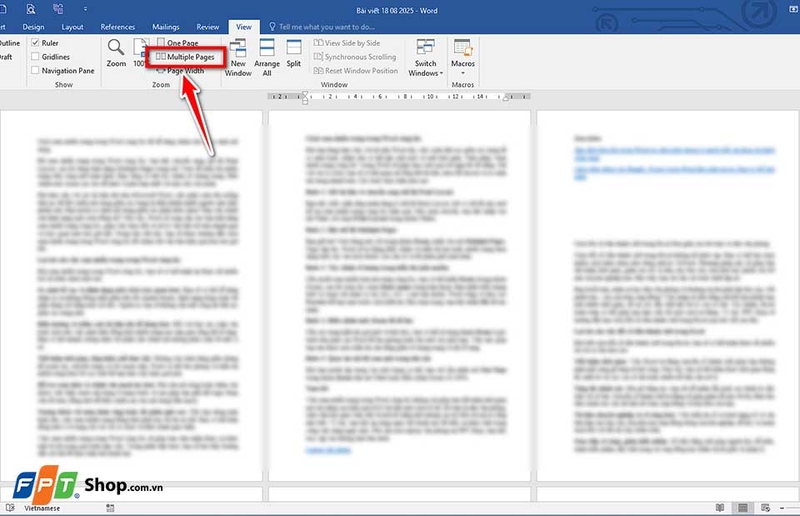Choose One Page zoom view
The height and width of the screenshot is (516, 800).
(x=178, y=43)
